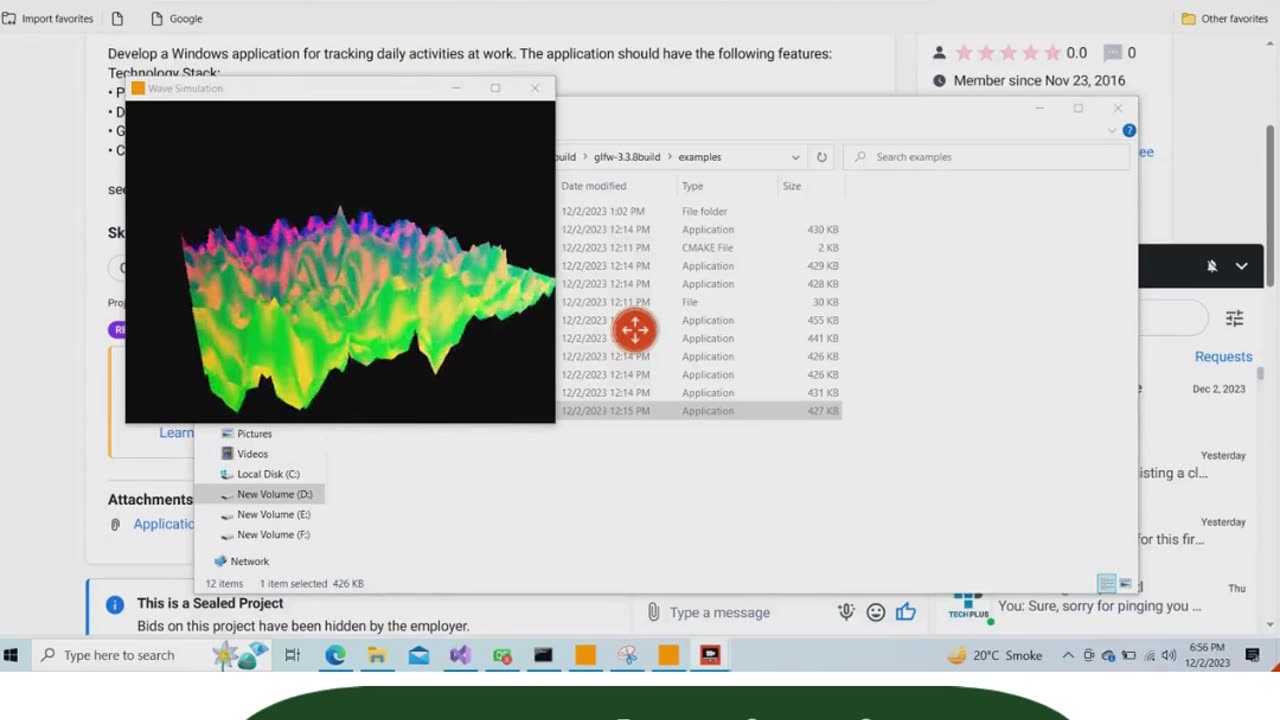Open the Google bookmark
The width and height of the screenshot is (1280, 720).
[x=176, y=19]
